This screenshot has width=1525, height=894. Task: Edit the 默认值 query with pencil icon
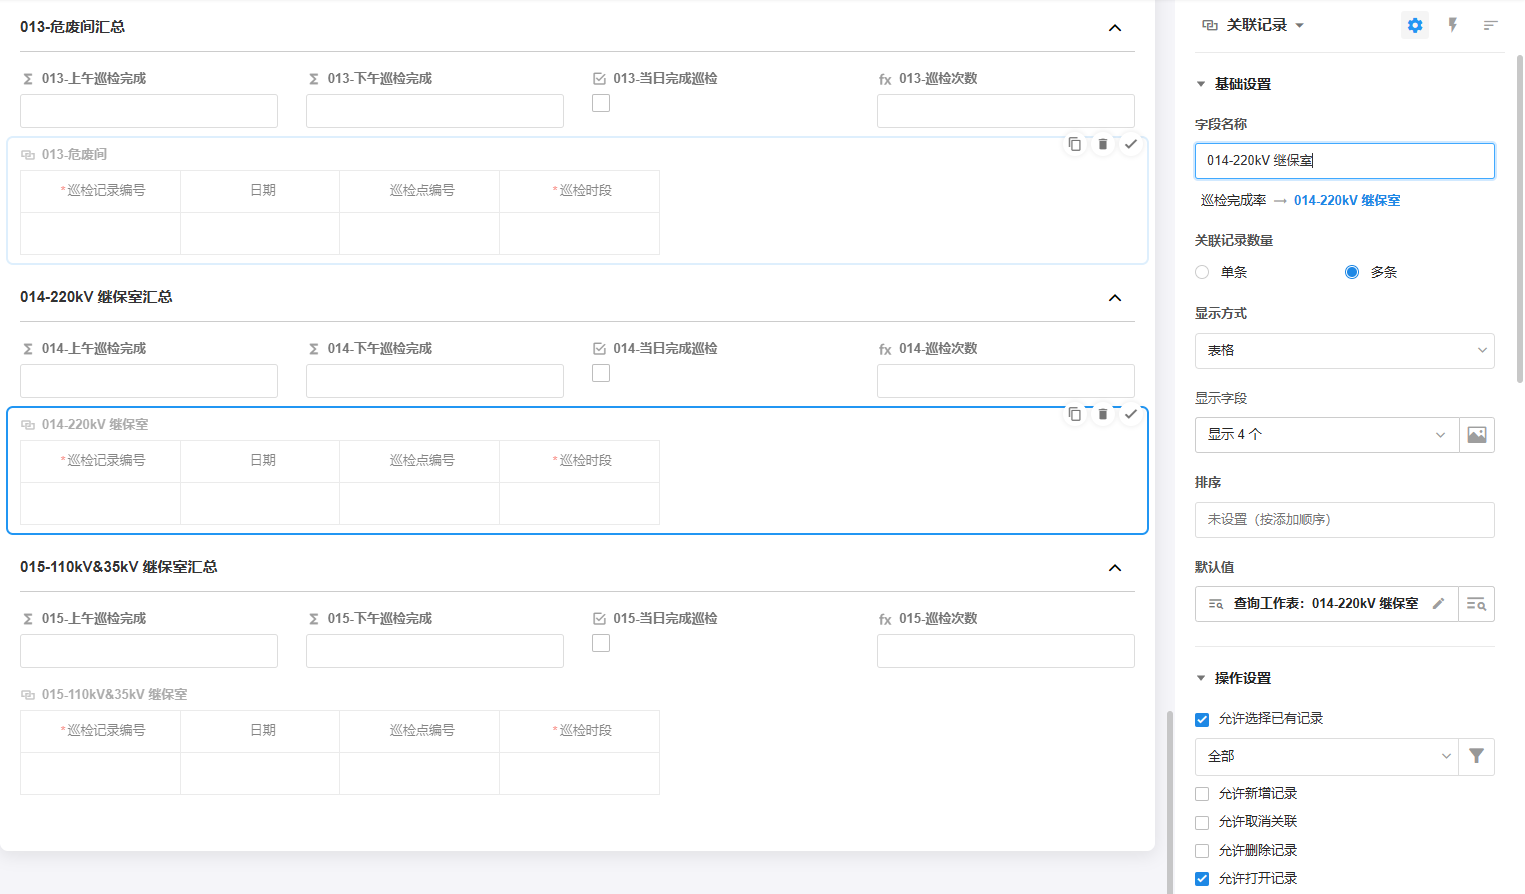[1438, 604]
